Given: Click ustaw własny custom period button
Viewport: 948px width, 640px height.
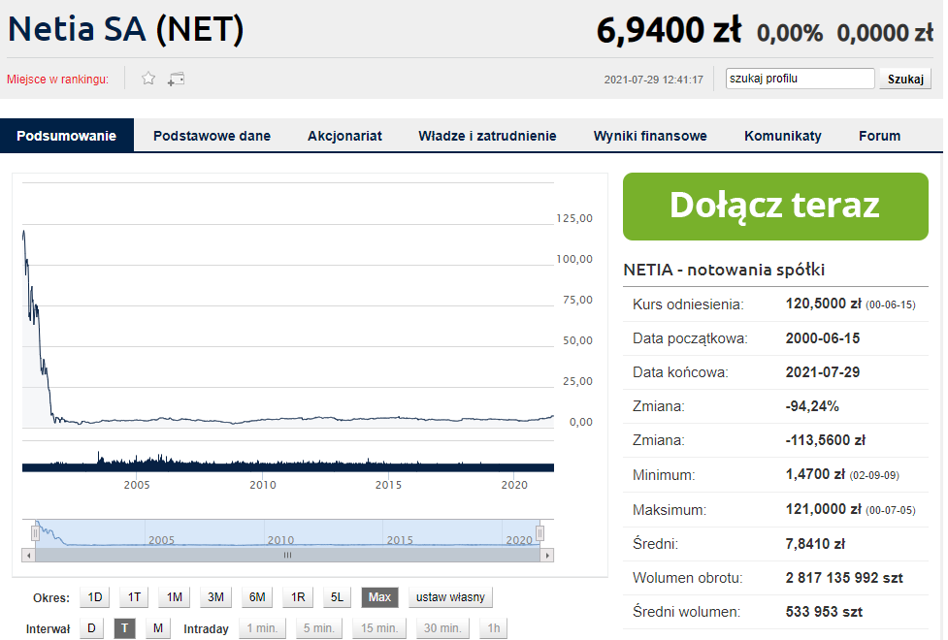Looking at the screenshot, I should pyautogui.click(x=450, y=597).
